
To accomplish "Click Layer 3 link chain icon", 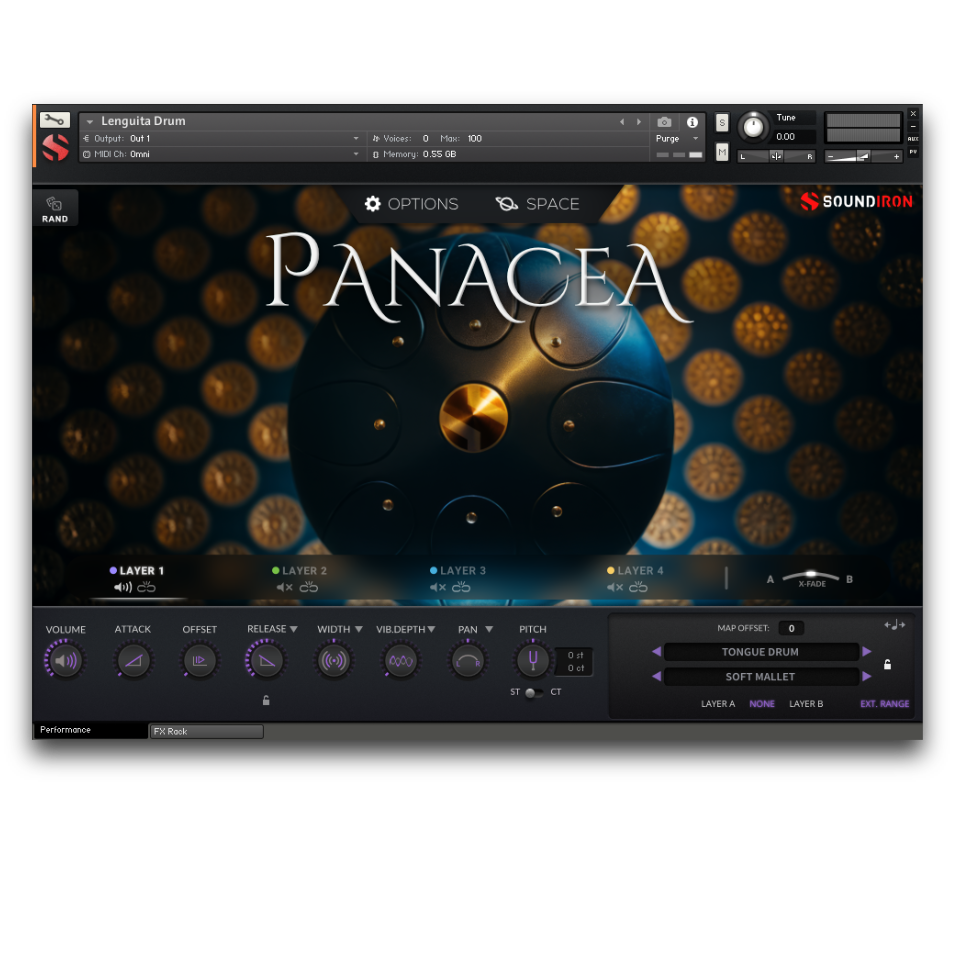I will point(461,588).
